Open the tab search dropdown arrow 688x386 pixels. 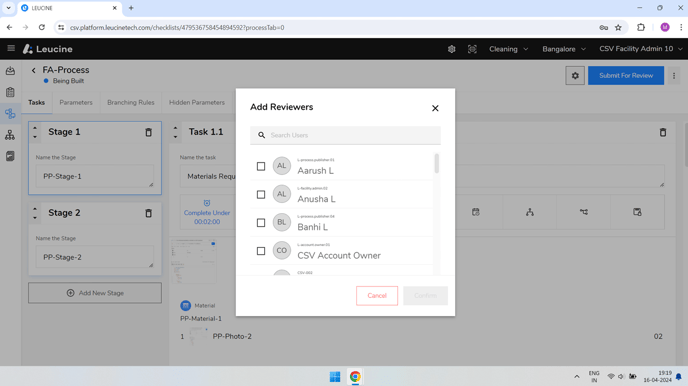(x=8, y=8)
